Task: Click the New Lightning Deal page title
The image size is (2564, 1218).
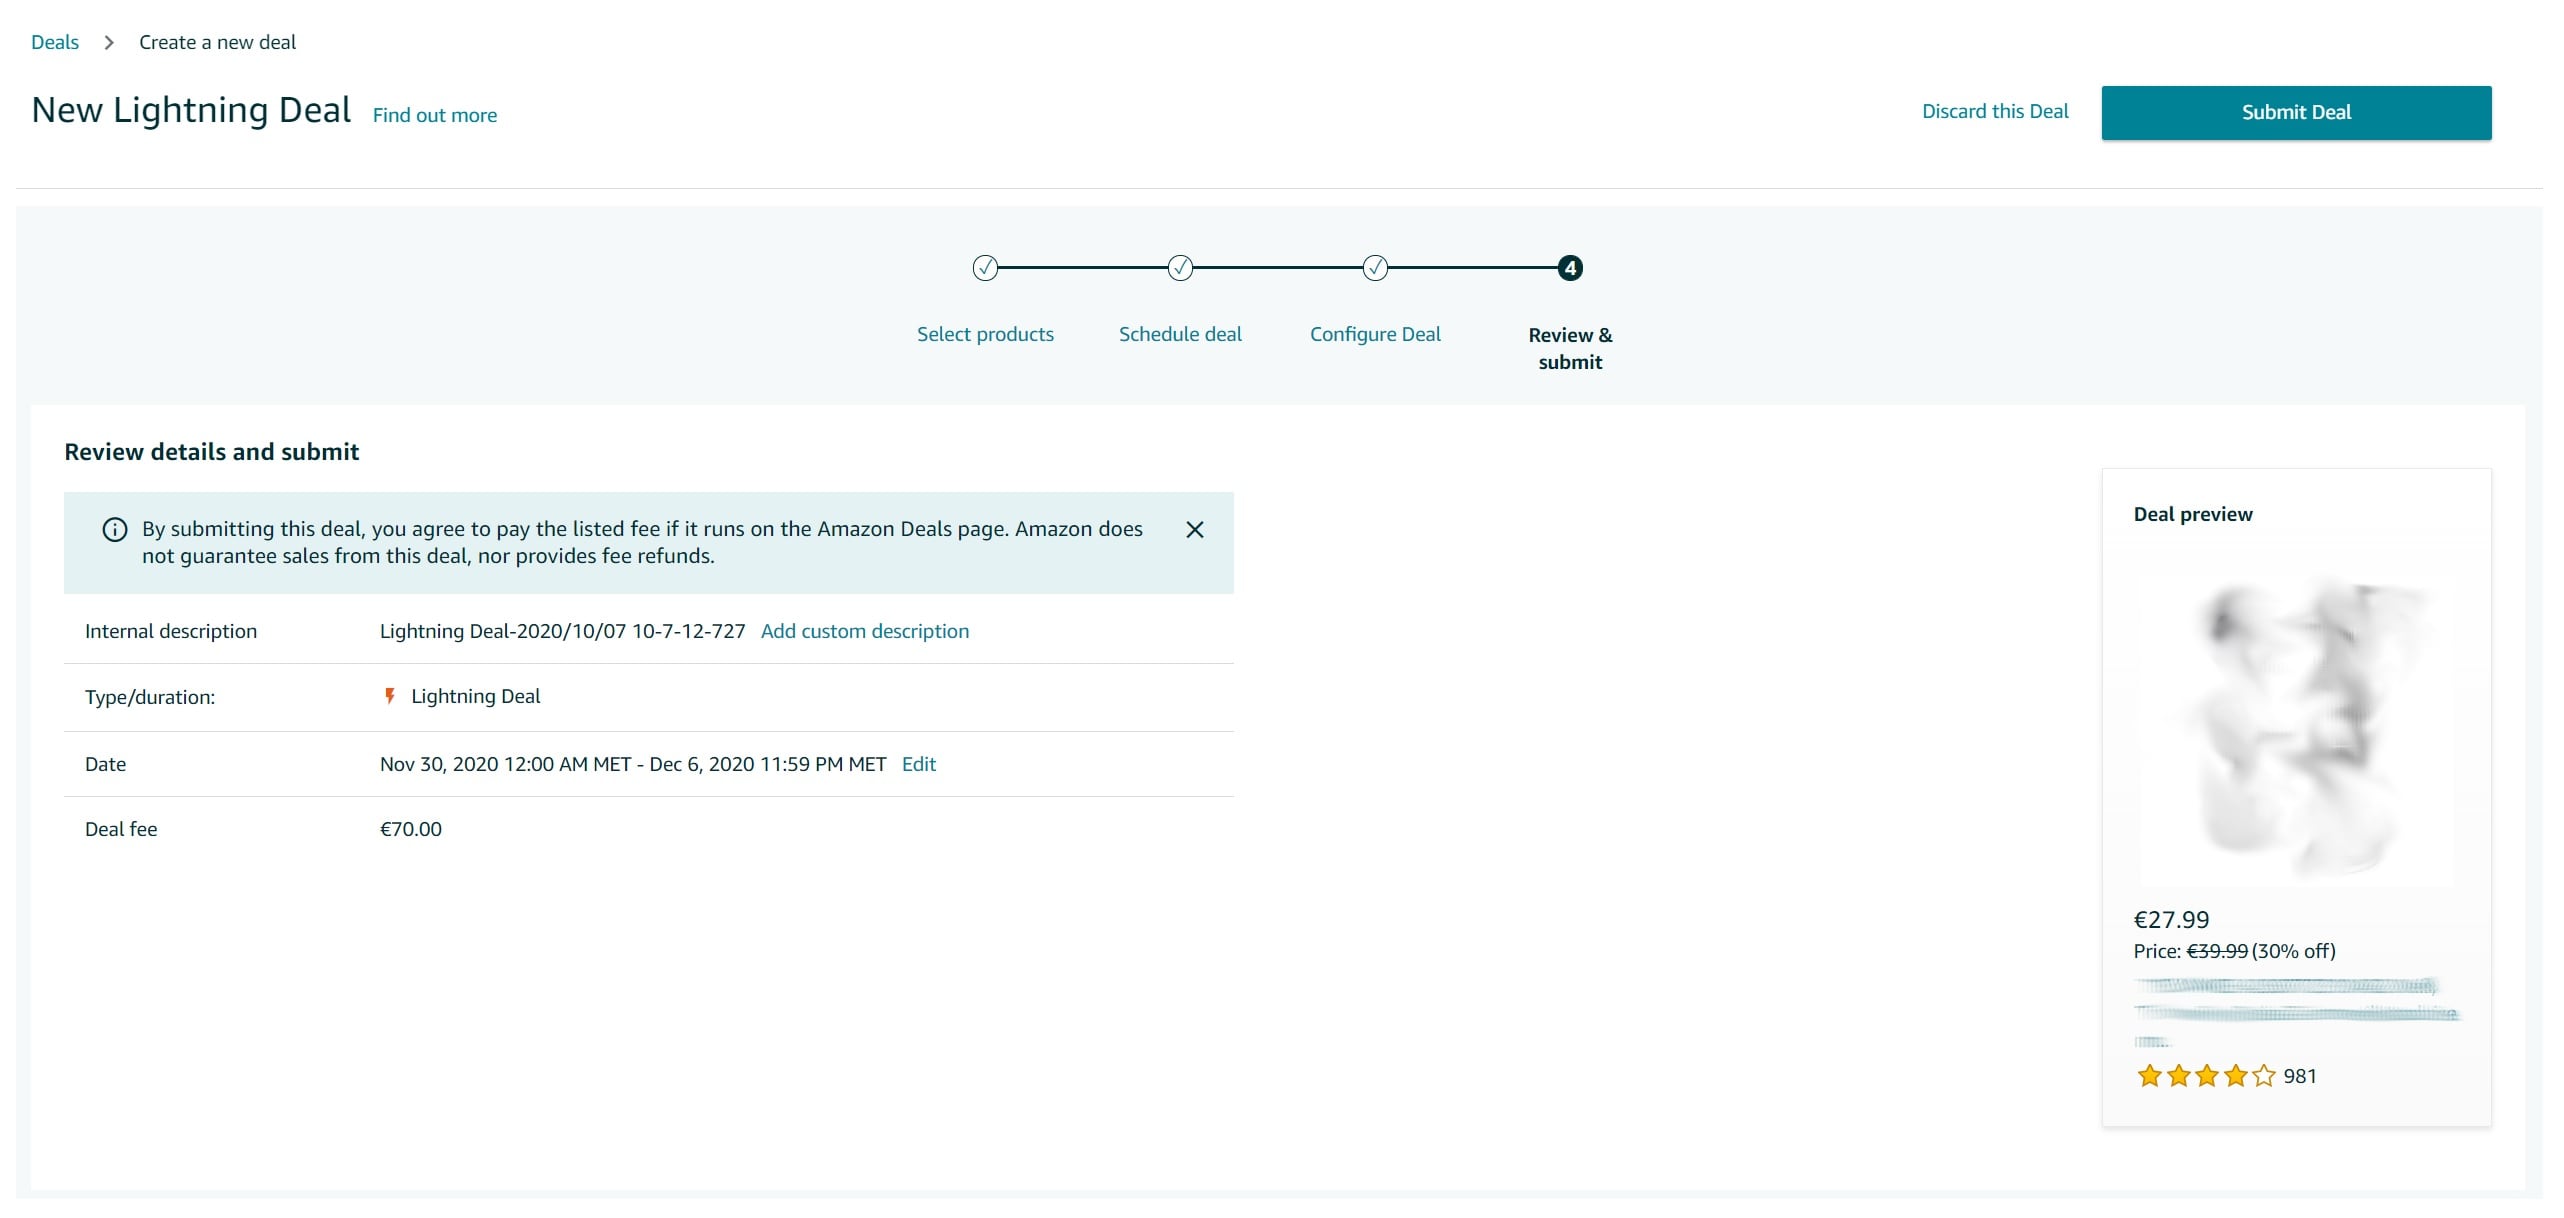Action: (x=191, y=110)
